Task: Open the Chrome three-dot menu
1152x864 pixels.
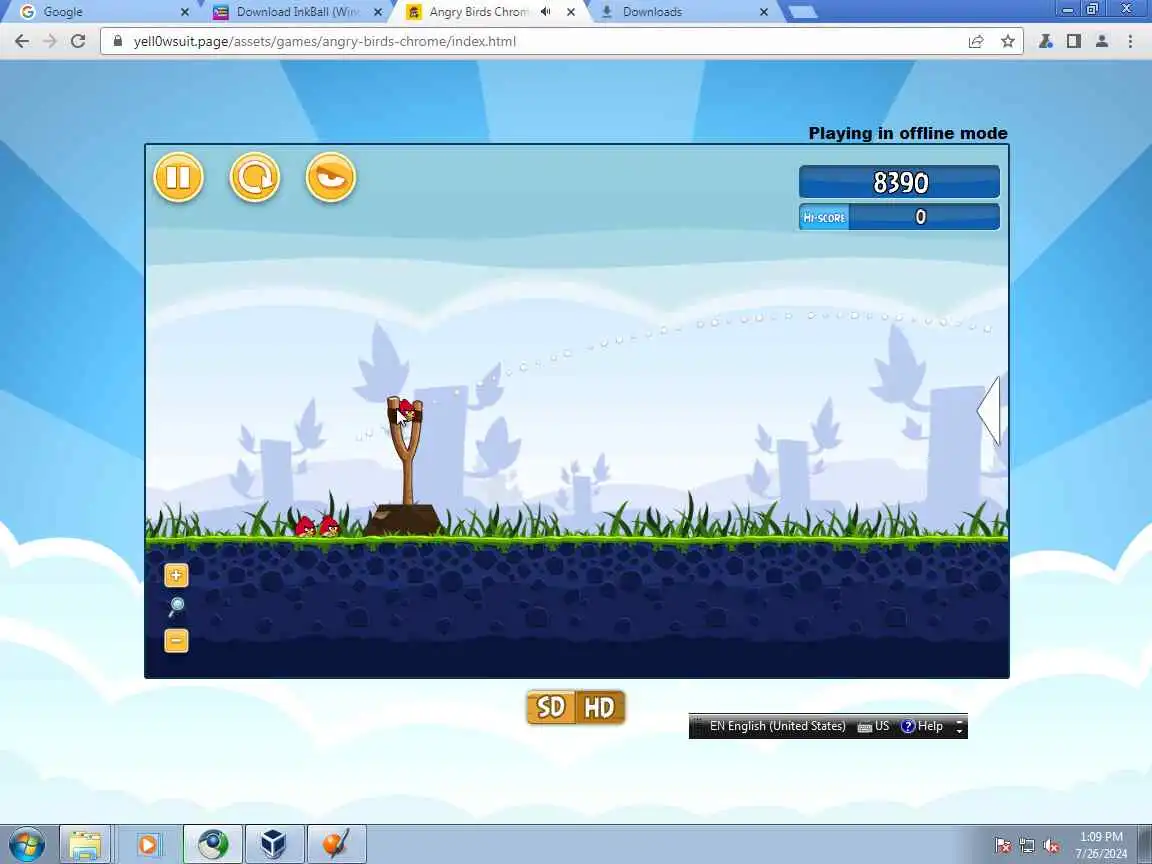Action: tap(1130, 41)
